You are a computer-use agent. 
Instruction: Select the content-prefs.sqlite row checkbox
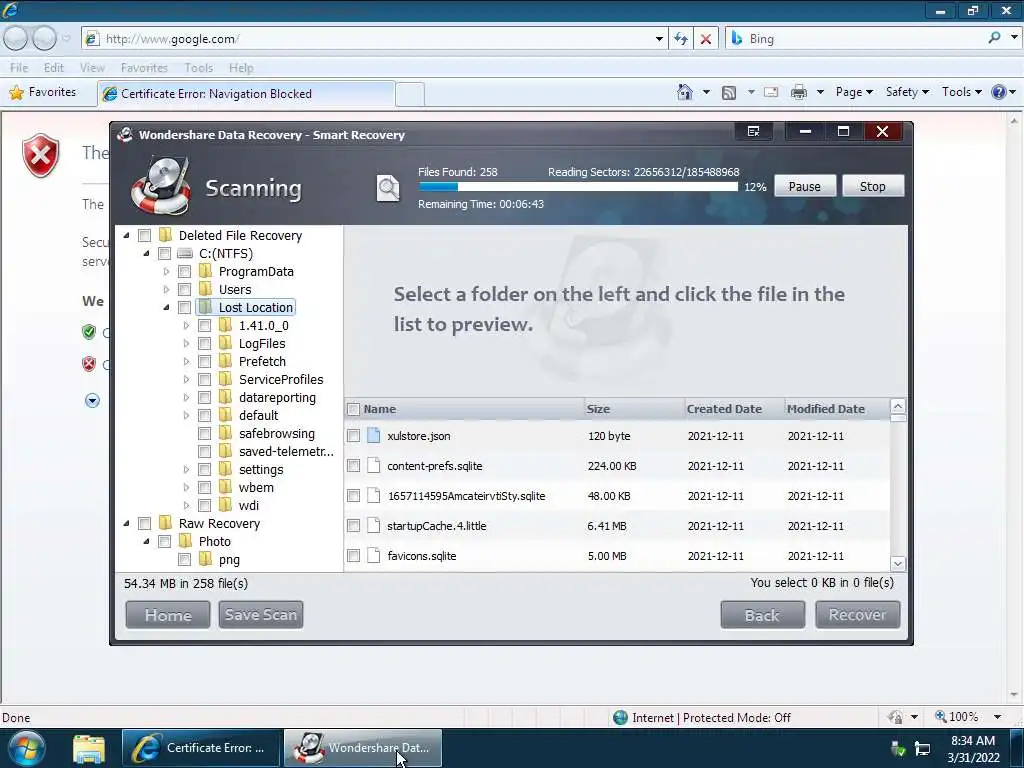tap(353, 466)
